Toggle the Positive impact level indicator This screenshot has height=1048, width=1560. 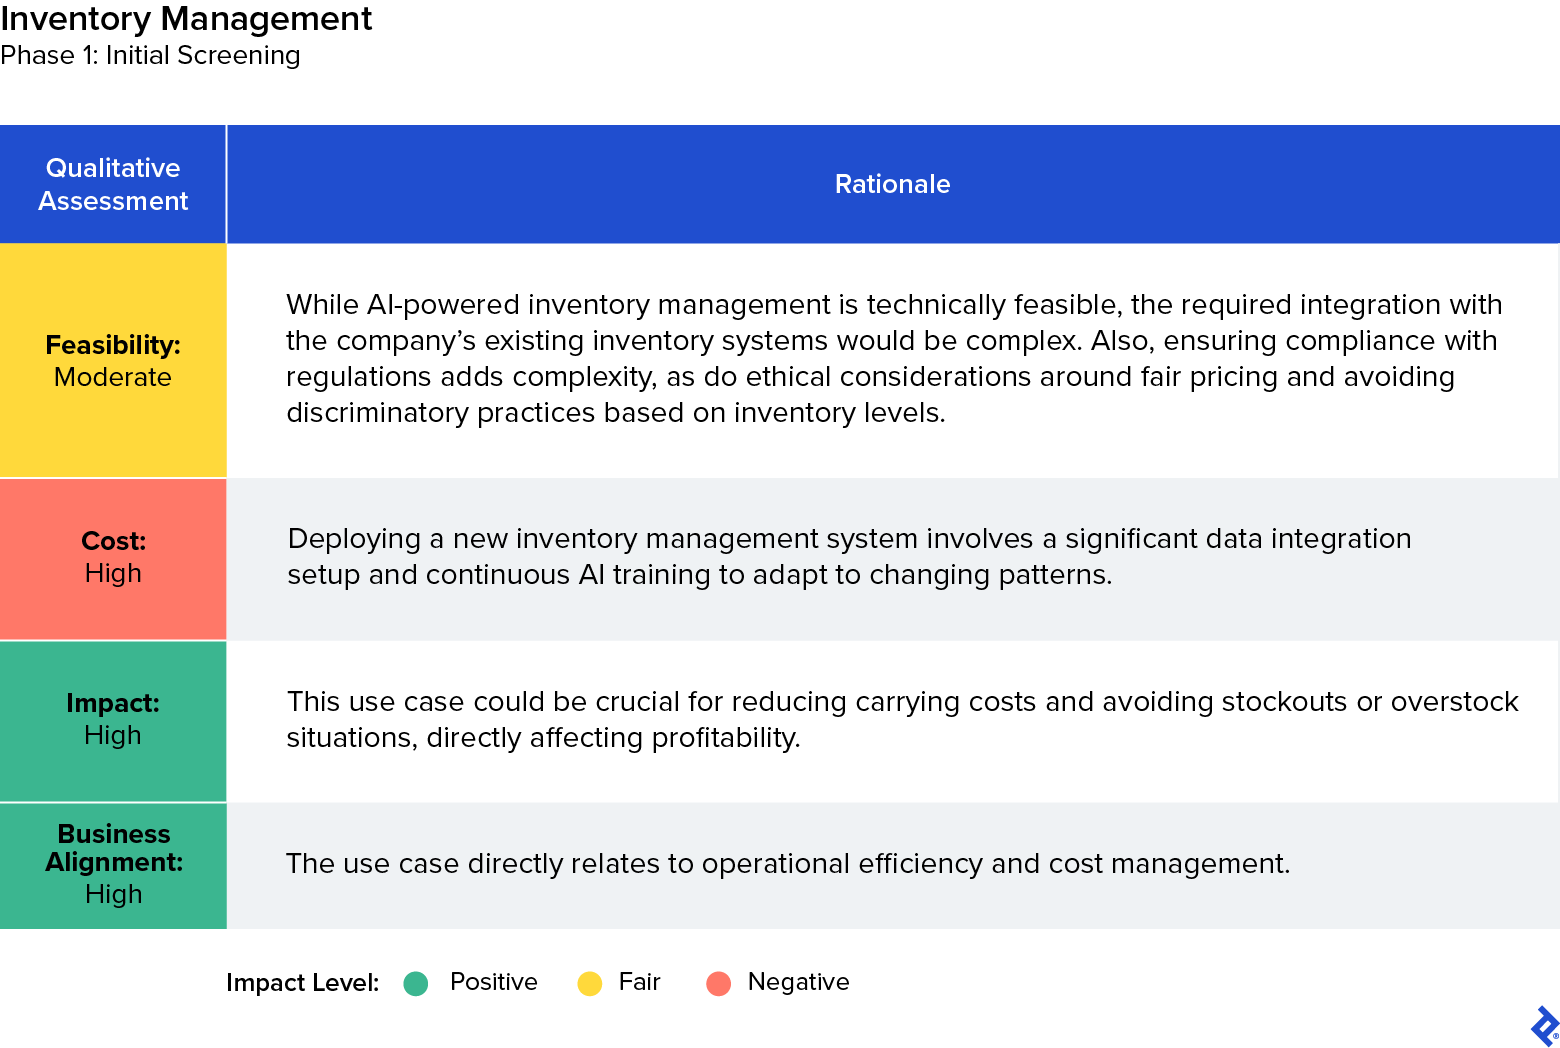pyautogui.click(x=416, y=983)
